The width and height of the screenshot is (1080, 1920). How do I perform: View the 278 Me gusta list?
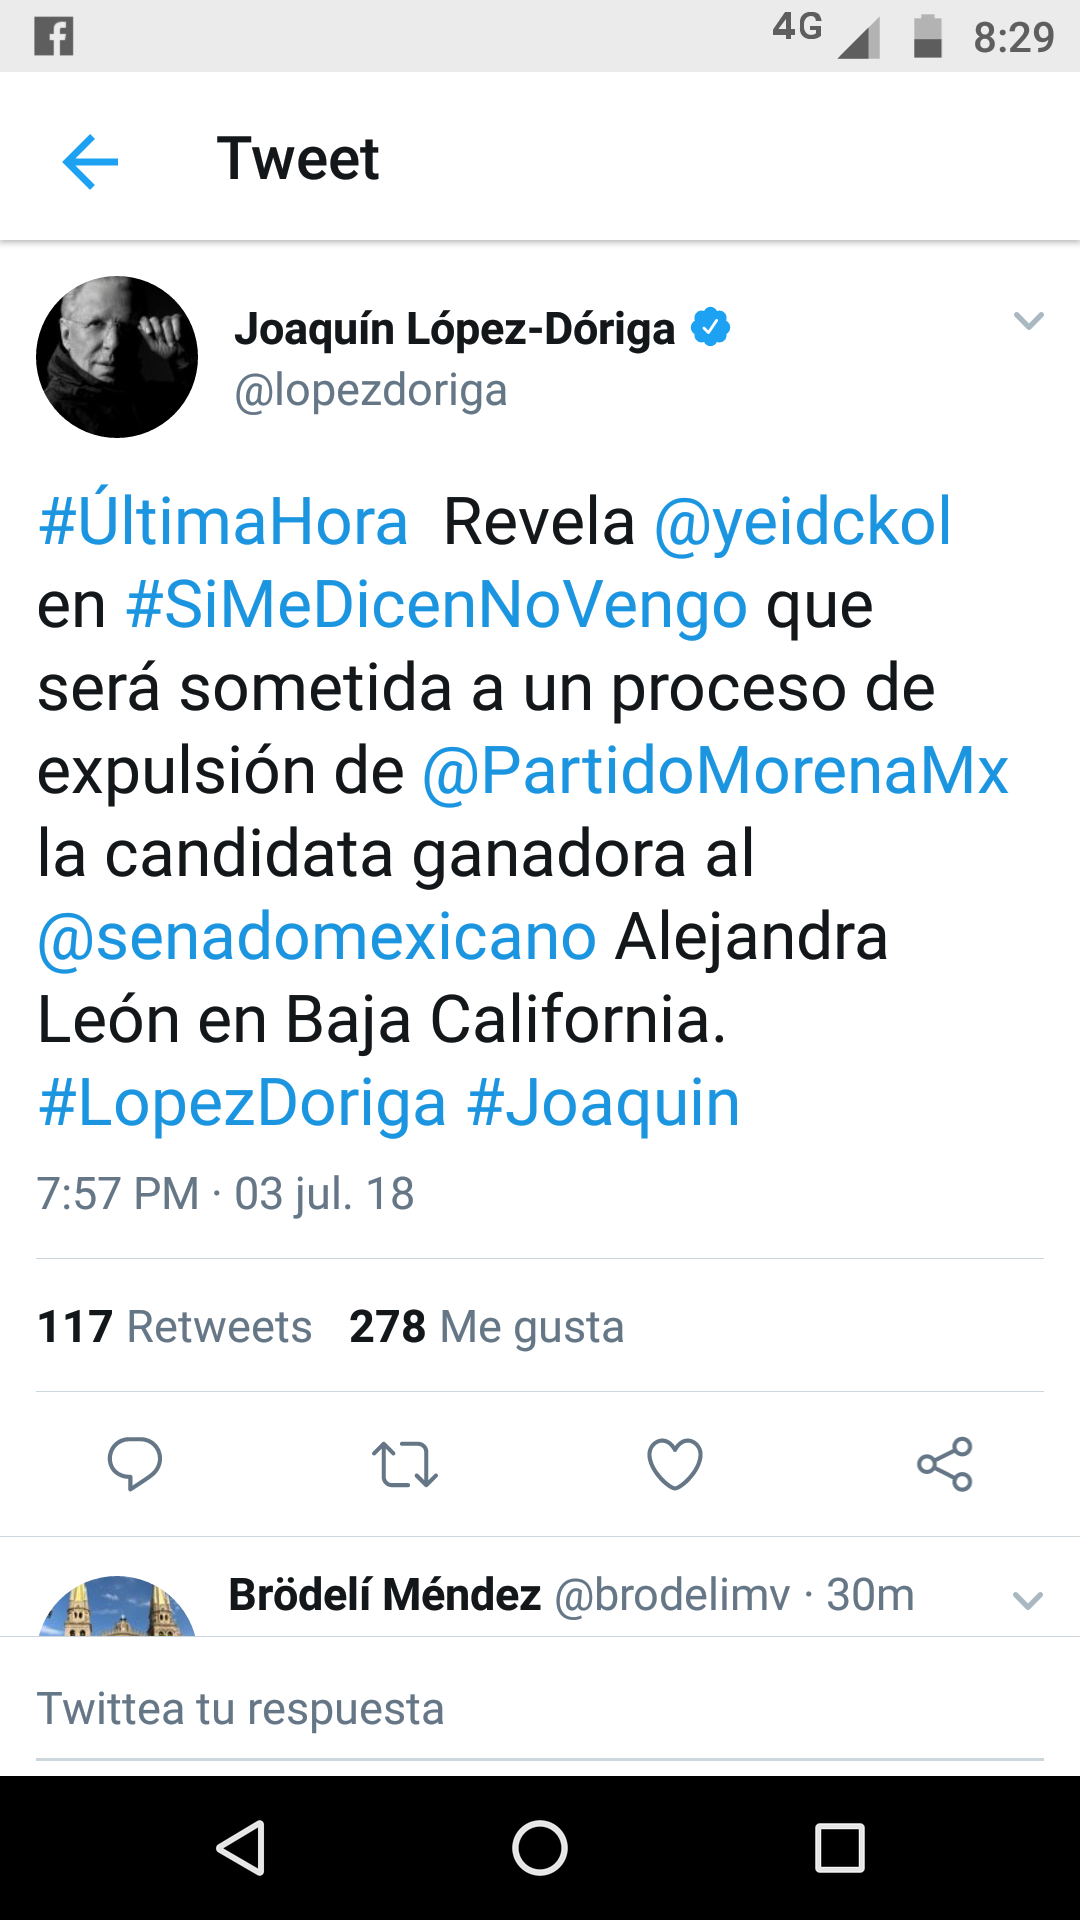coord(487,1327)
